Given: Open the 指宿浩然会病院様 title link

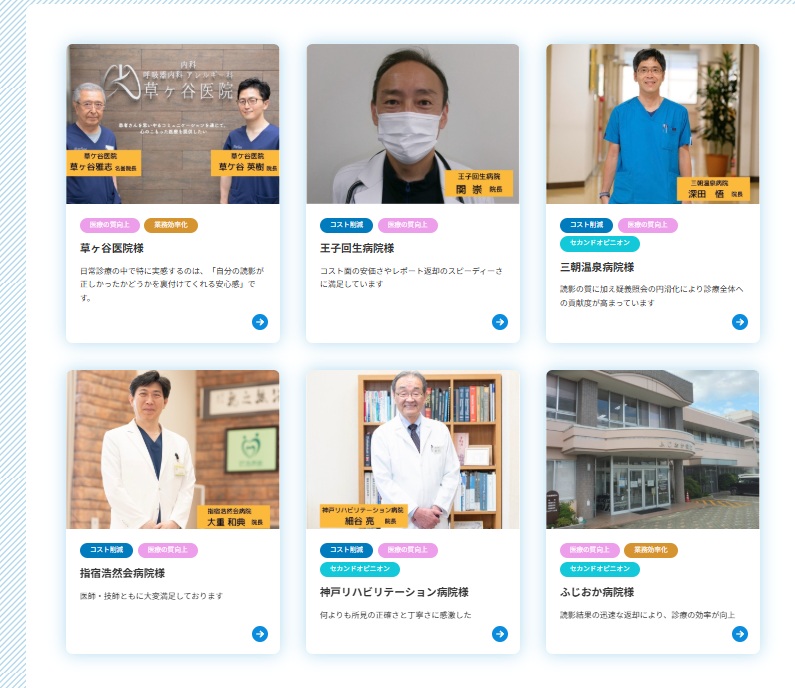Looking at the screenshot, I should coord(122,573).
